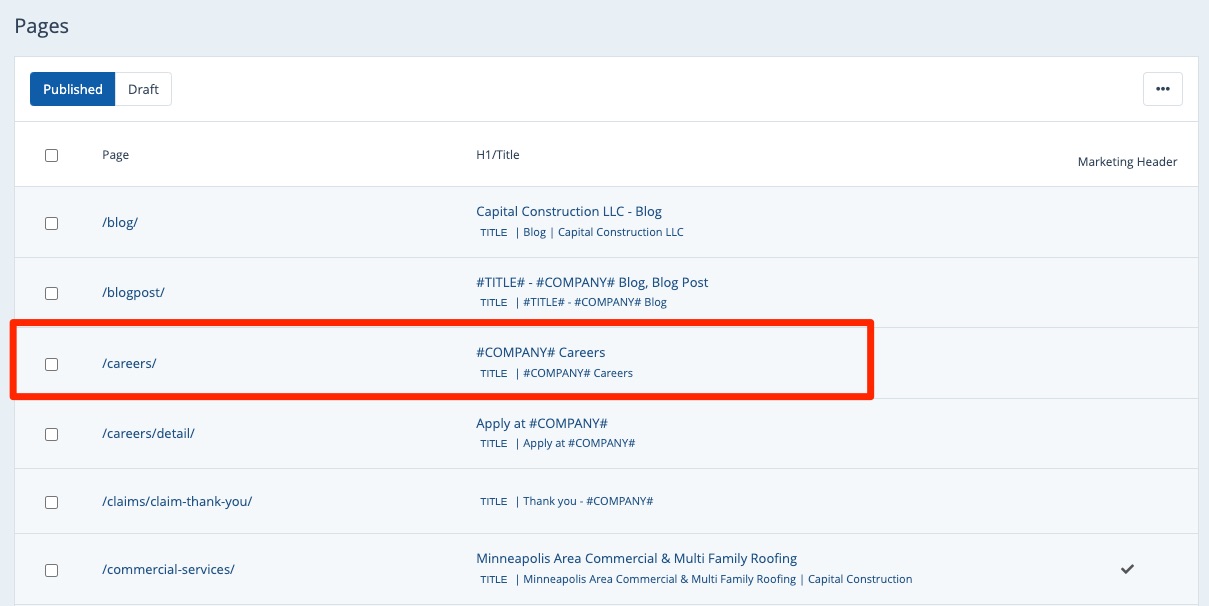Click the Marketing Header checkmark for commercial-services
This screenshot has width=1209, height=606.
[x=1127, y=569]
